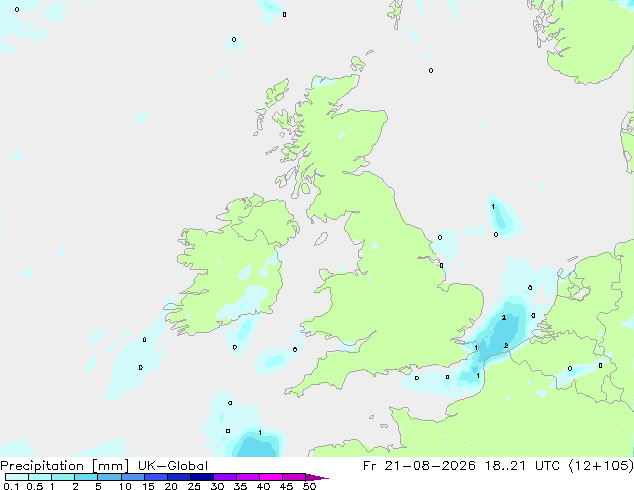Click the 40 to 45 mm legend swatch
Viewport: 634px width, 490px height.
271,477
